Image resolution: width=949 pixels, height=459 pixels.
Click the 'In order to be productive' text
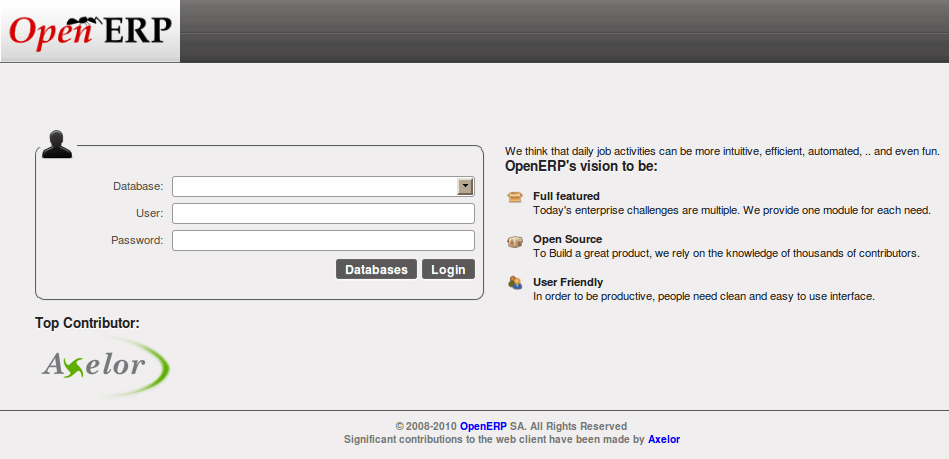coord(704,297)
